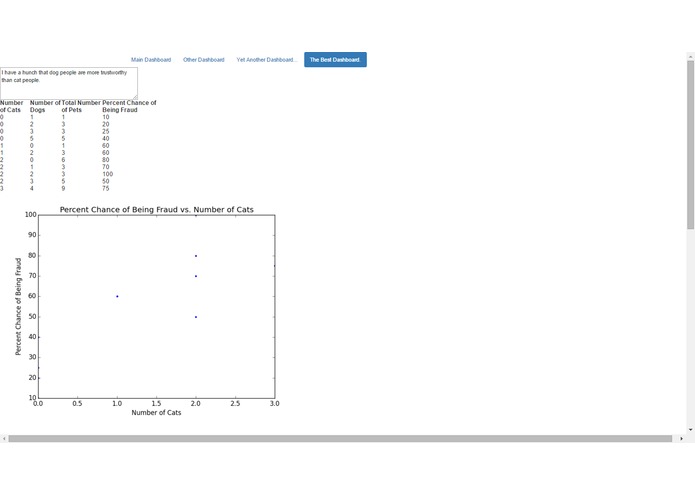Click the total pets value 9

point(63,188)
